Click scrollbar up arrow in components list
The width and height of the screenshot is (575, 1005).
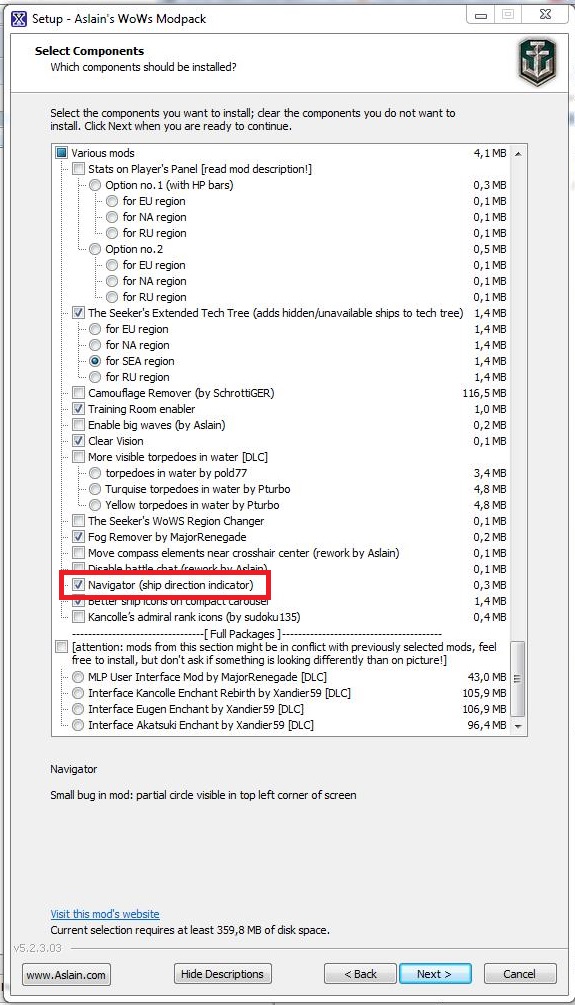click(518, 154)
